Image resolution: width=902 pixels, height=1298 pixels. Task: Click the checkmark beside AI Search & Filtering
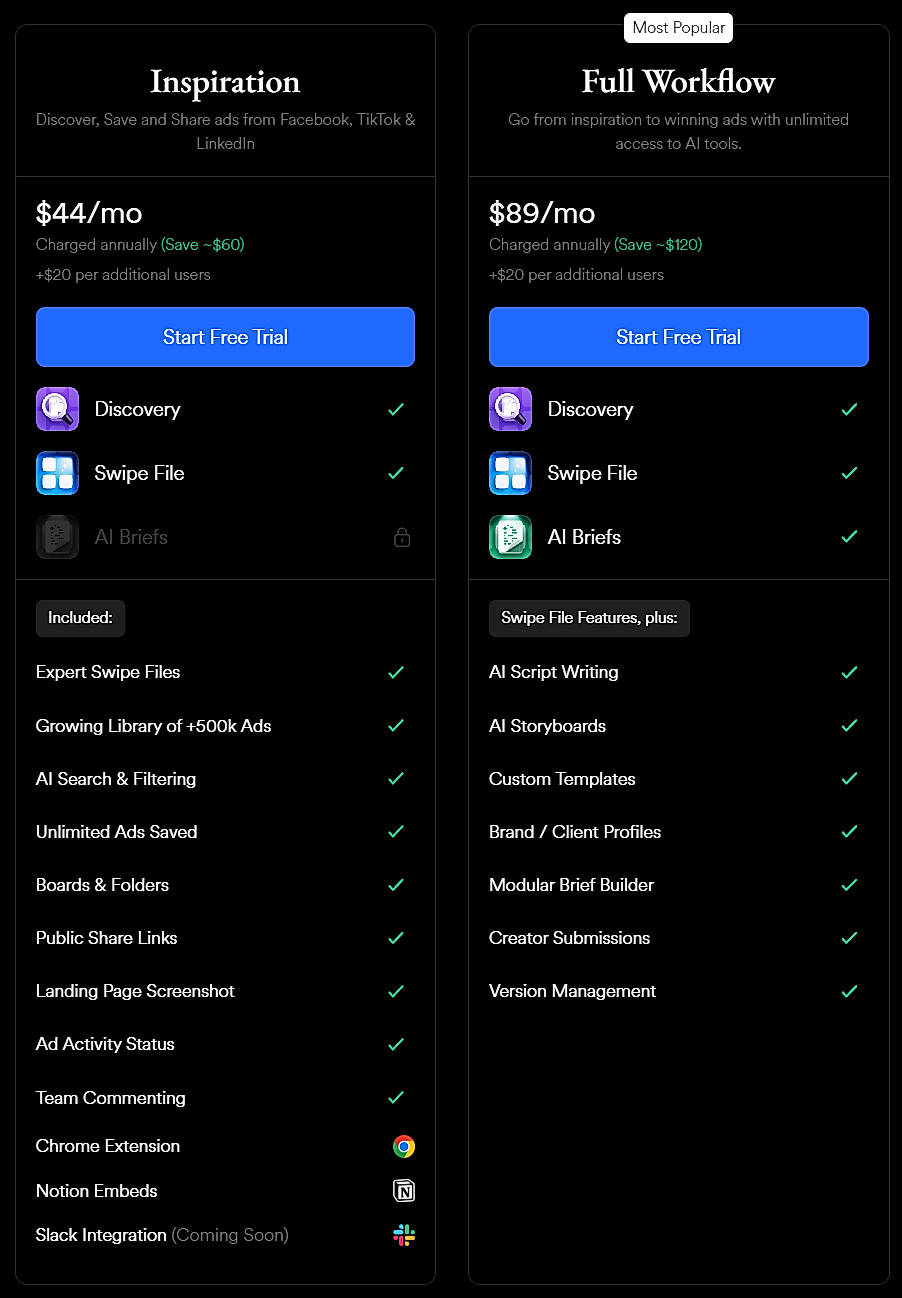396,779
